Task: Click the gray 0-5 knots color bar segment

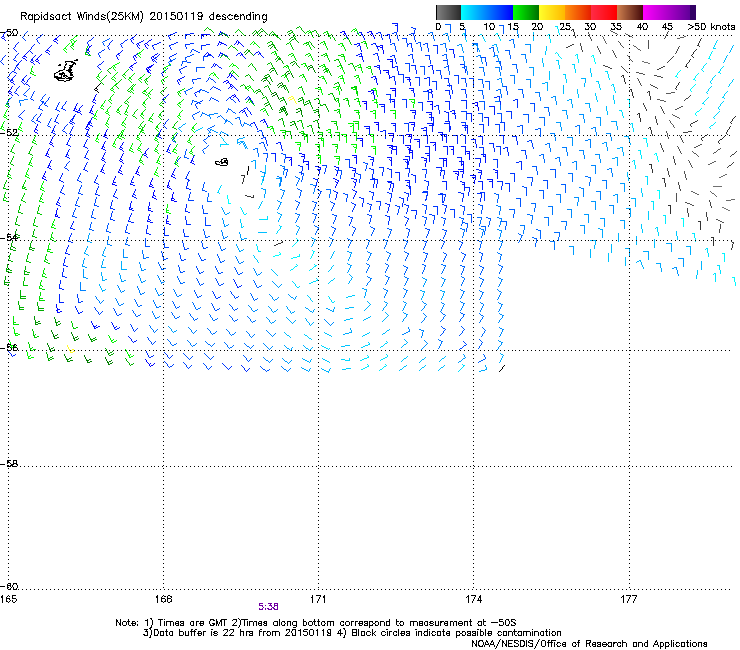Action: [x=448, y=12]
